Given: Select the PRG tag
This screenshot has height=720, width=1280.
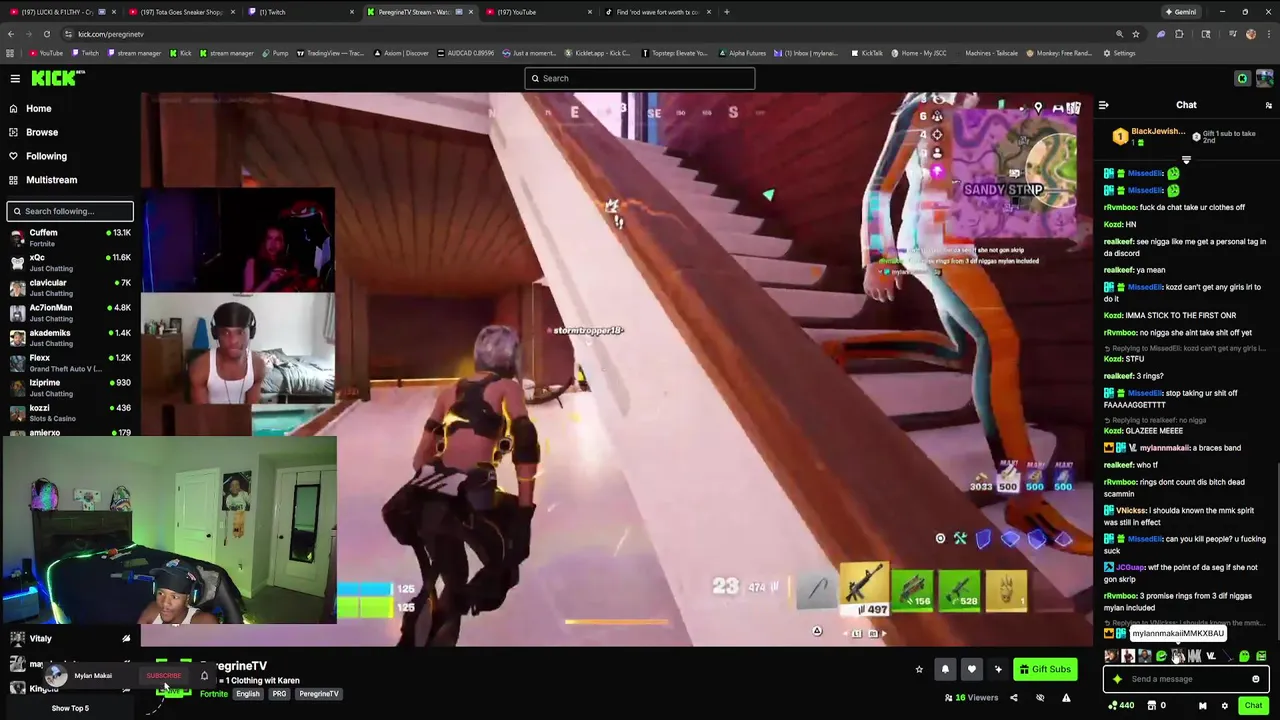Looking at the screenshot, I should pos(279,694).
